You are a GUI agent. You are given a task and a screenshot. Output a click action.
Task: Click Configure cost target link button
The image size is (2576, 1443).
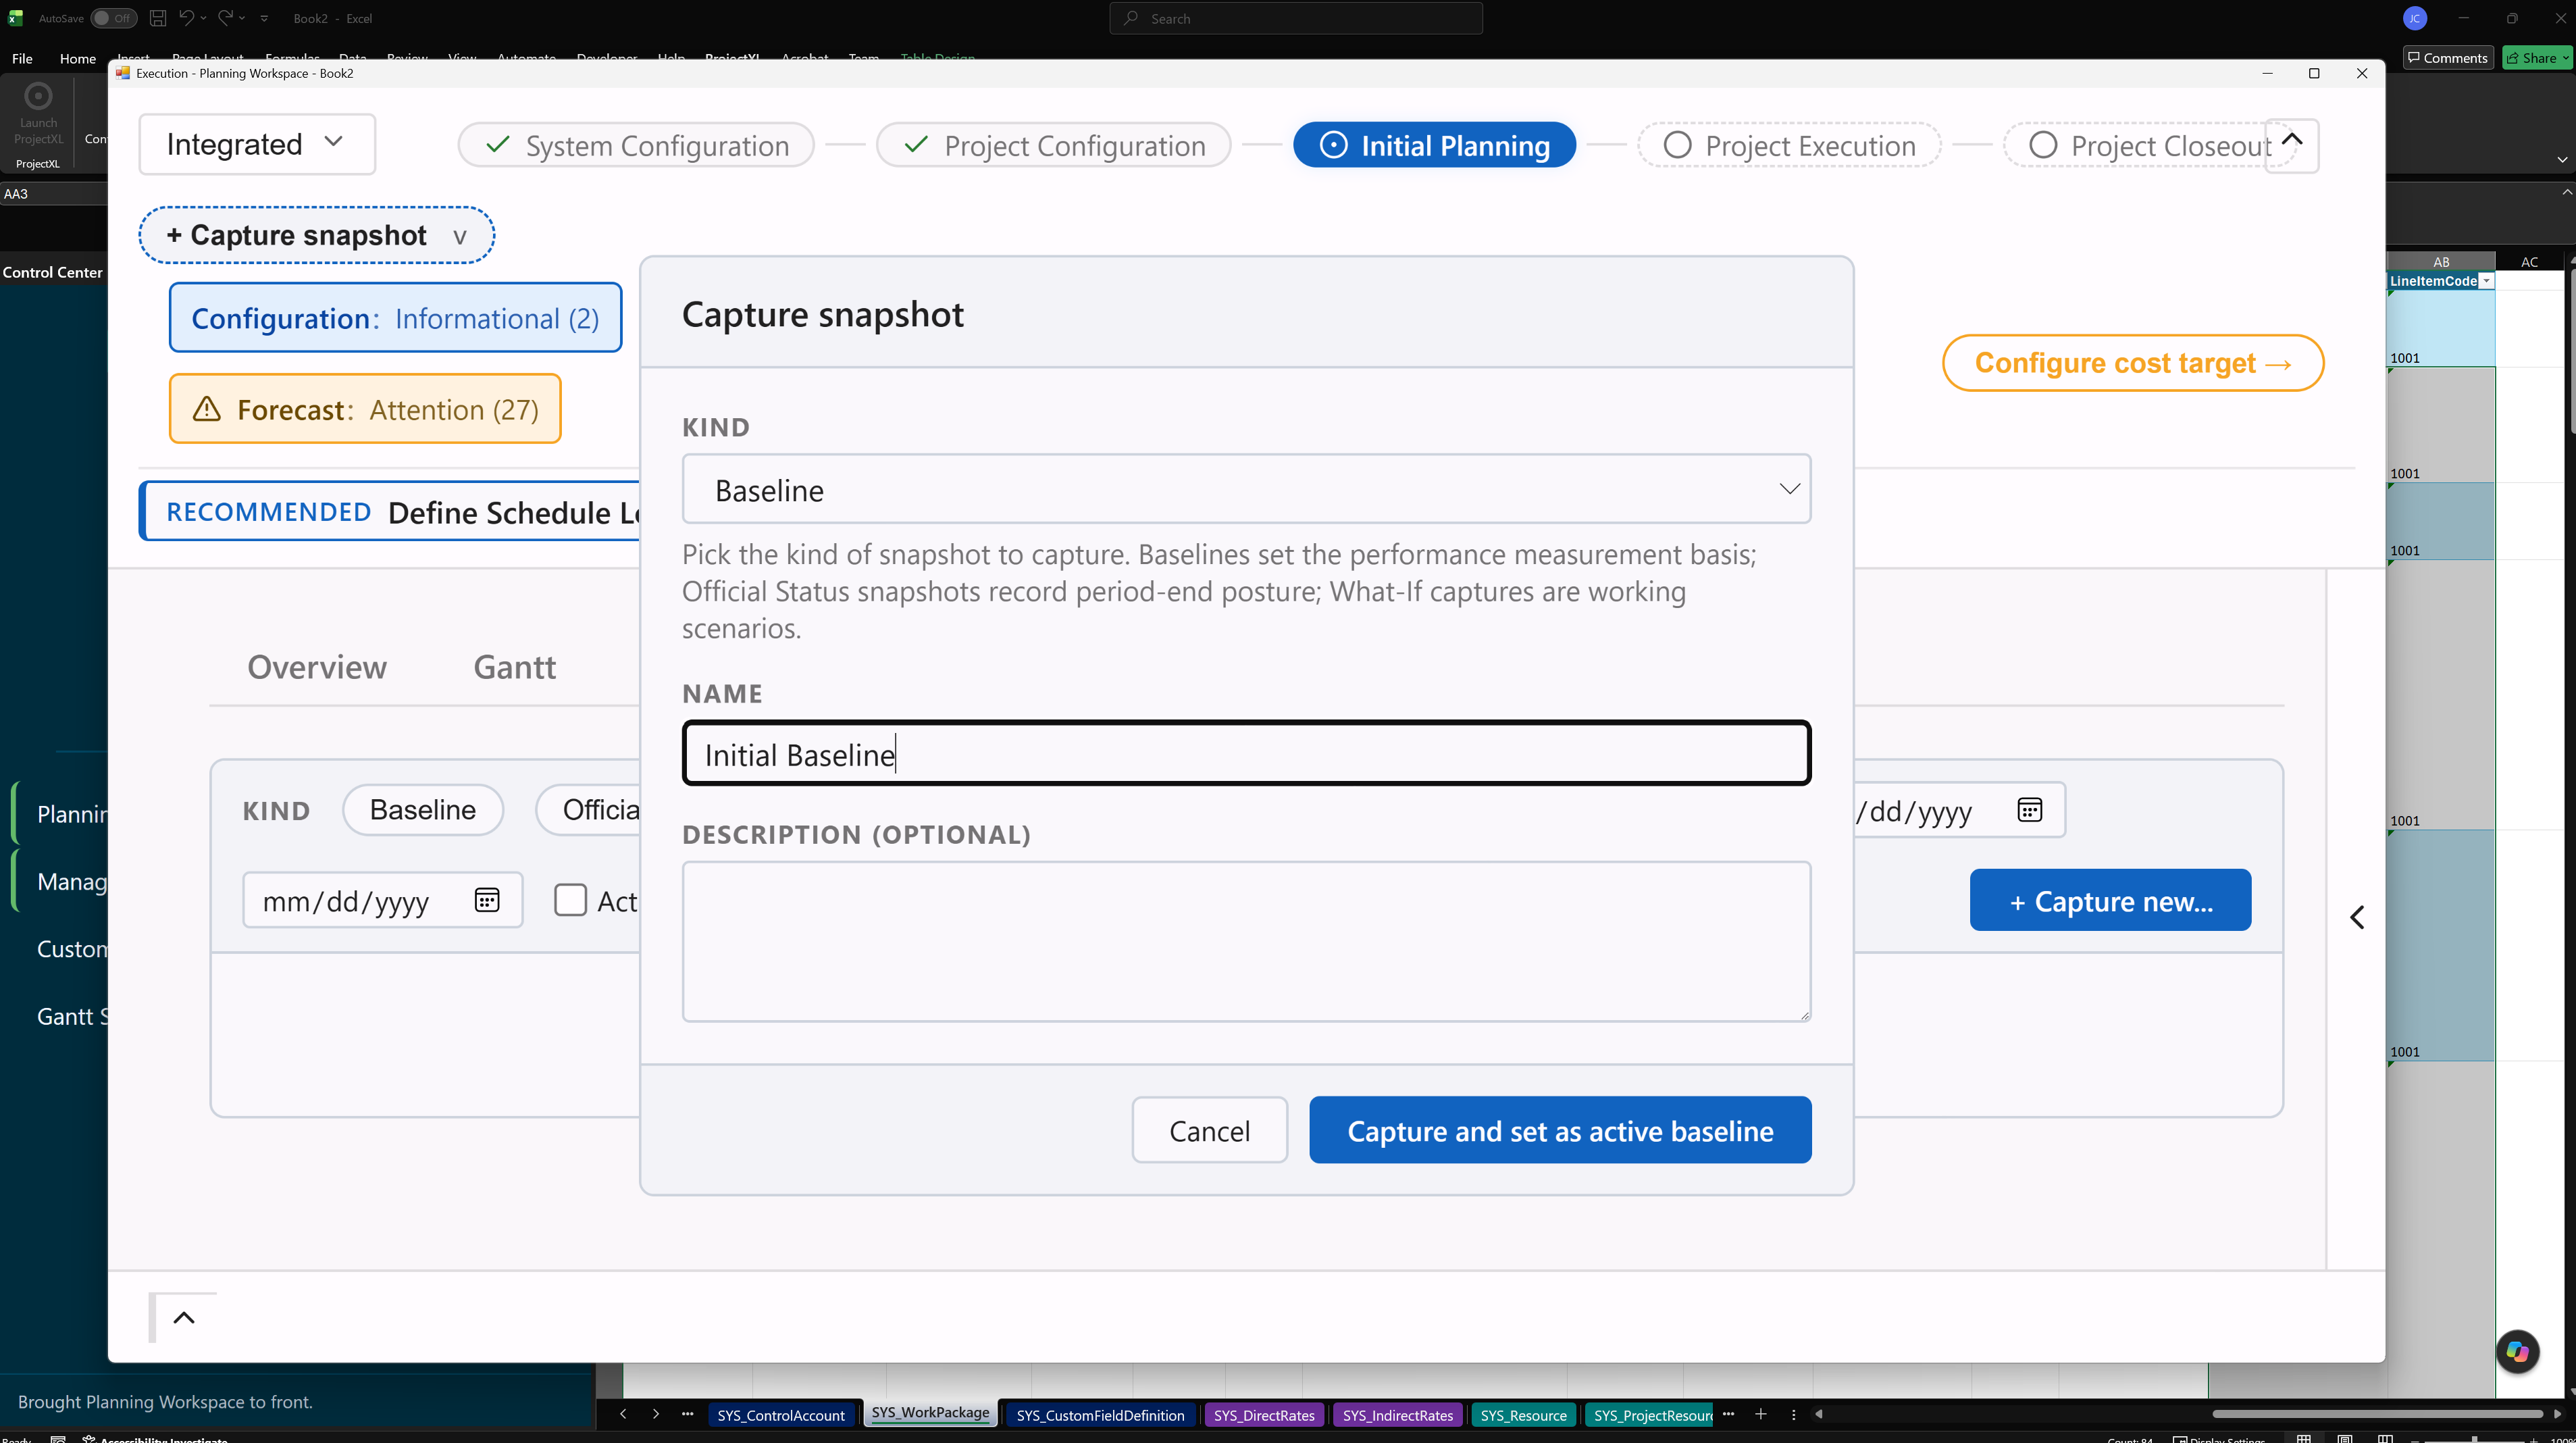[x=2132, y=363]
